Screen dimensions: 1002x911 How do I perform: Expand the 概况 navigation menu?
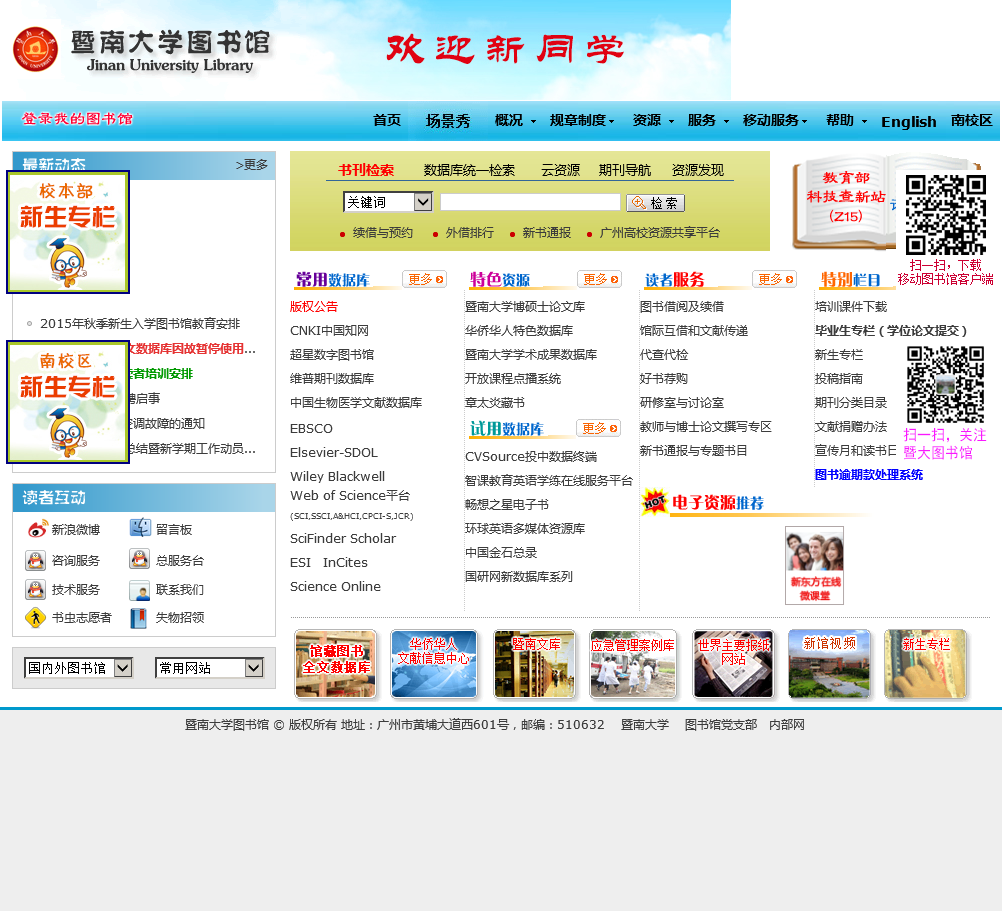coord(514,120)
